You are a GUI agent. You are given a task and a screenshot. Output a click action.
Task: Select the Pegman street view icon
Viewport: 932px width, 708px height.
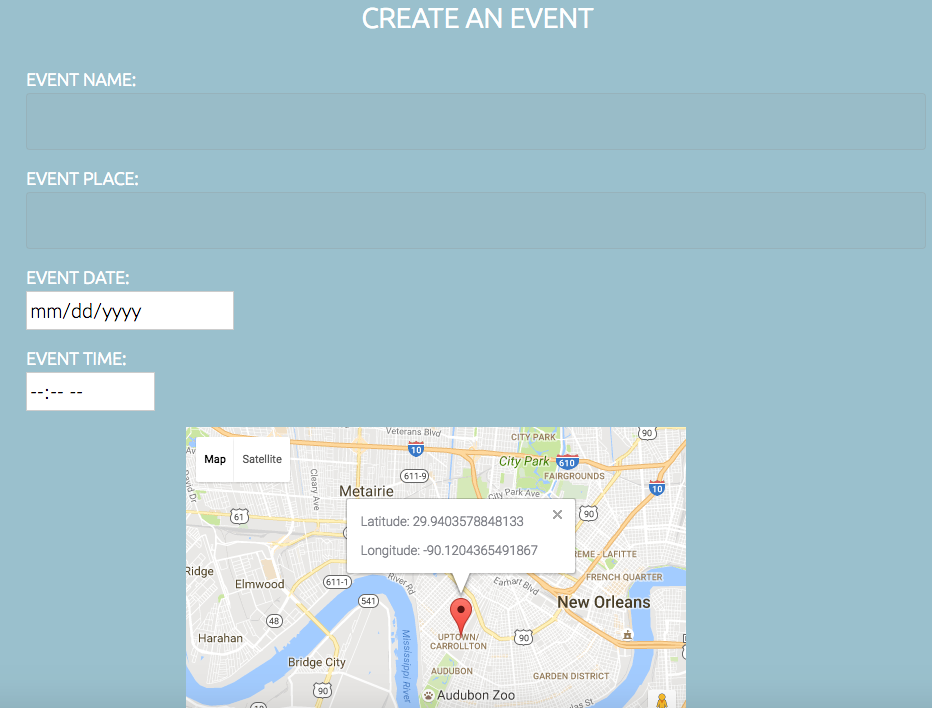[x=661, y=700]
